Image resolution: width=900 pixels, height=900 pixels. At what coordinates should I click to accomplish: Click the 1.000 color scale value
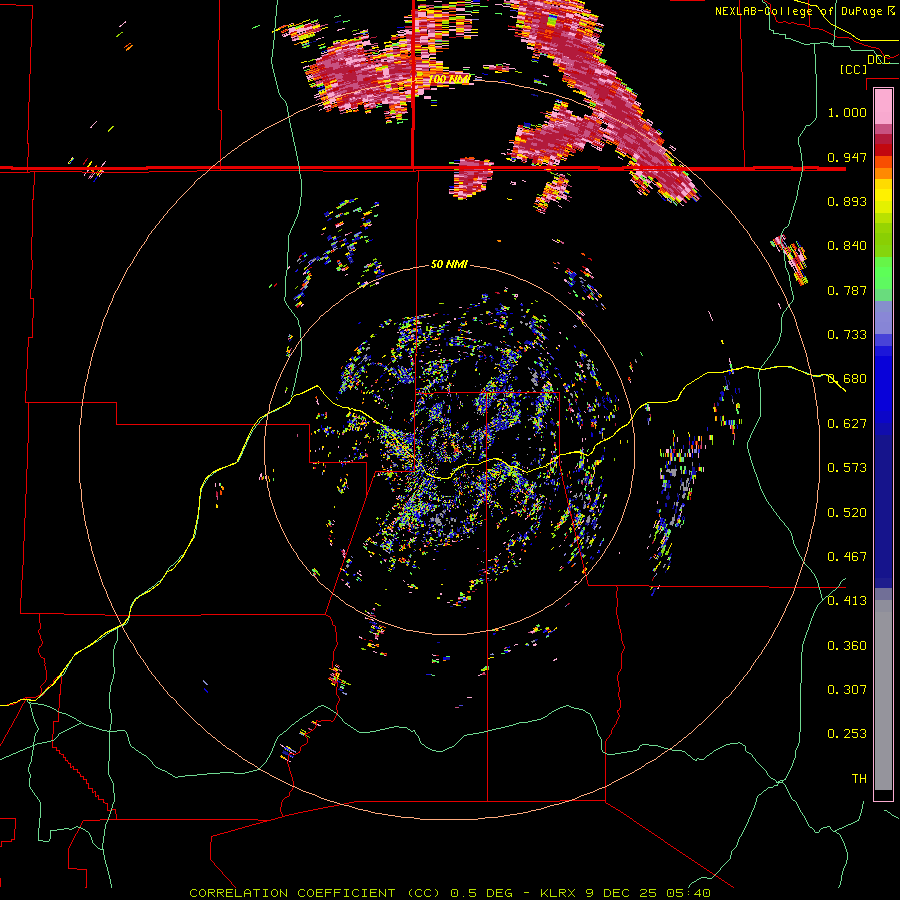coord(847,112)
